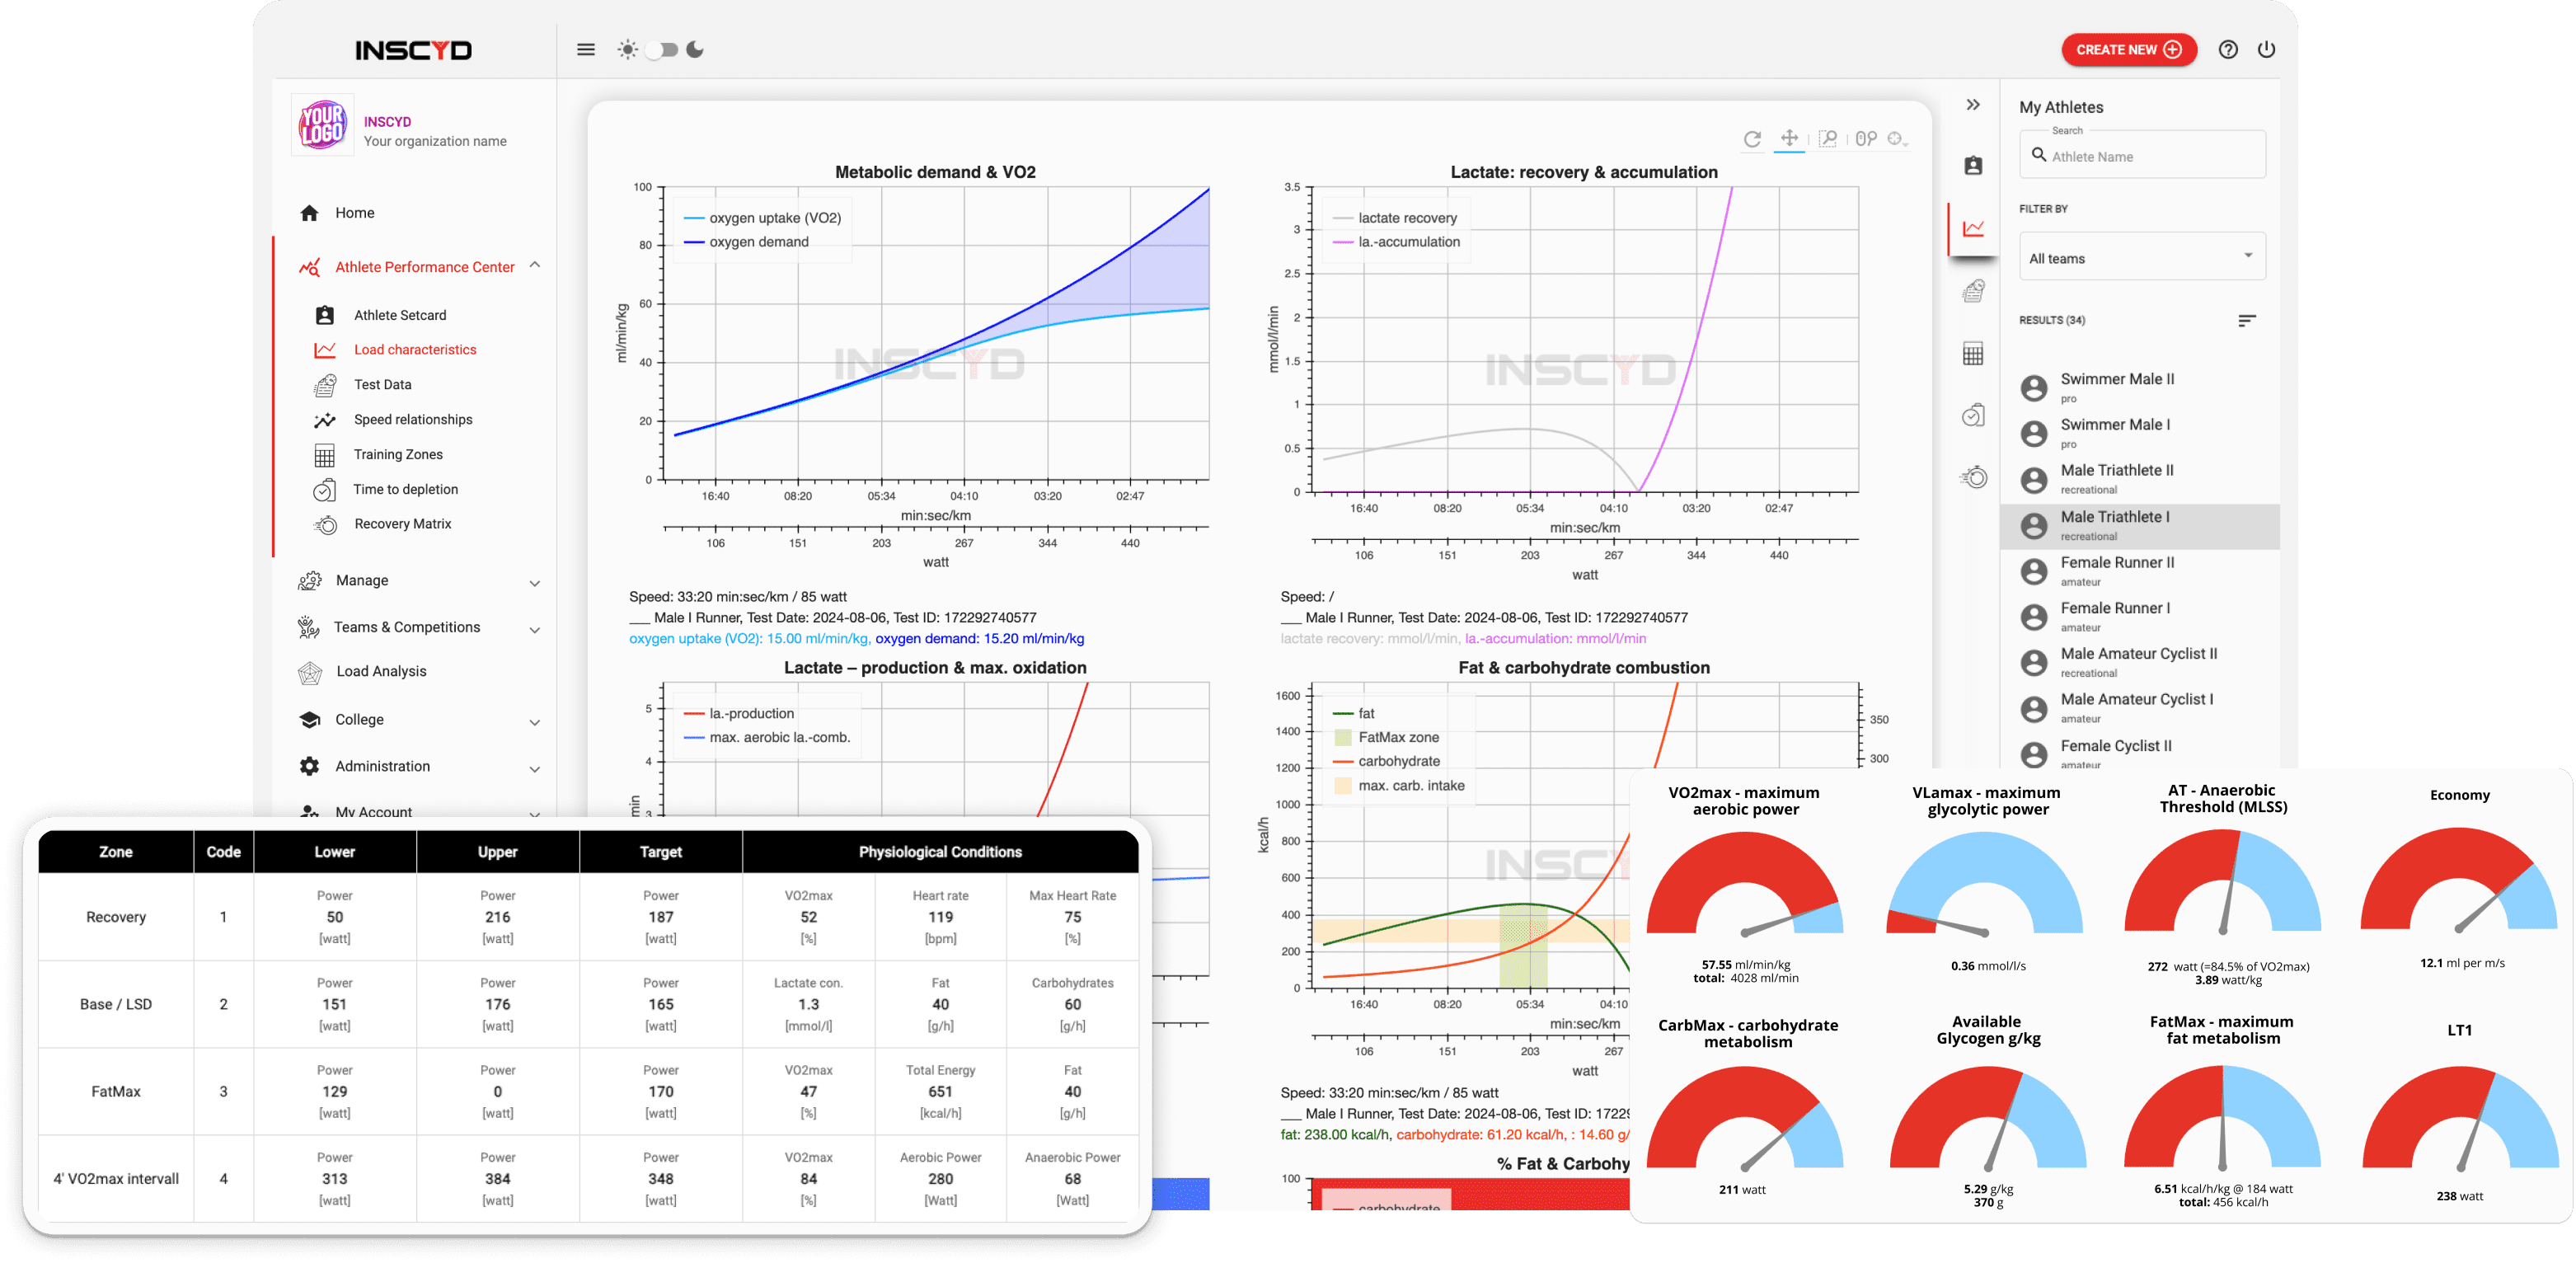Expand the College menu chevron
Viewport: 2576px width, 1263px height.
pos(535,722)
